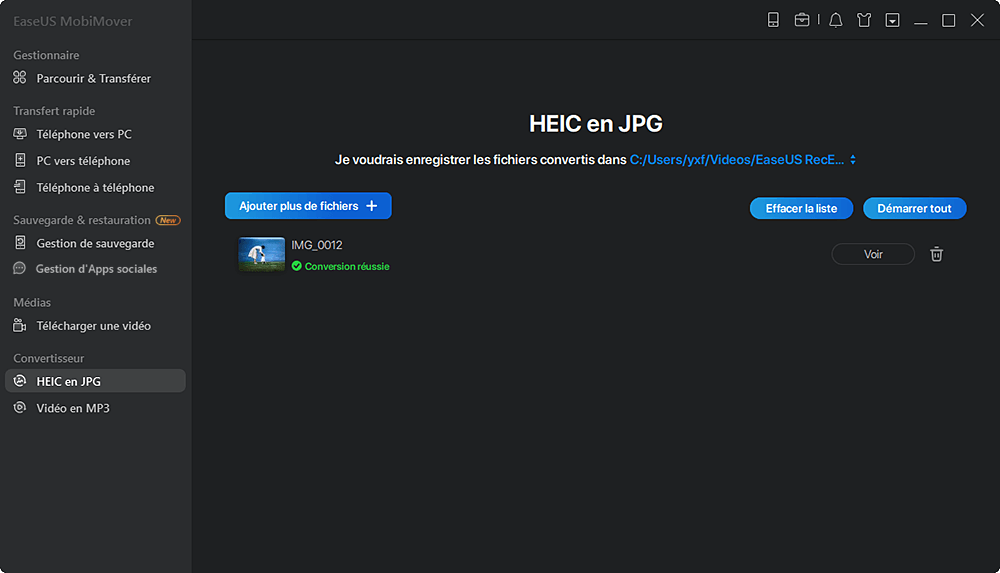Screen dimensions: 1000x573
Task: Open Gestion d'Apps sociales
Action: pyautogui.click(x=95, y=269)
